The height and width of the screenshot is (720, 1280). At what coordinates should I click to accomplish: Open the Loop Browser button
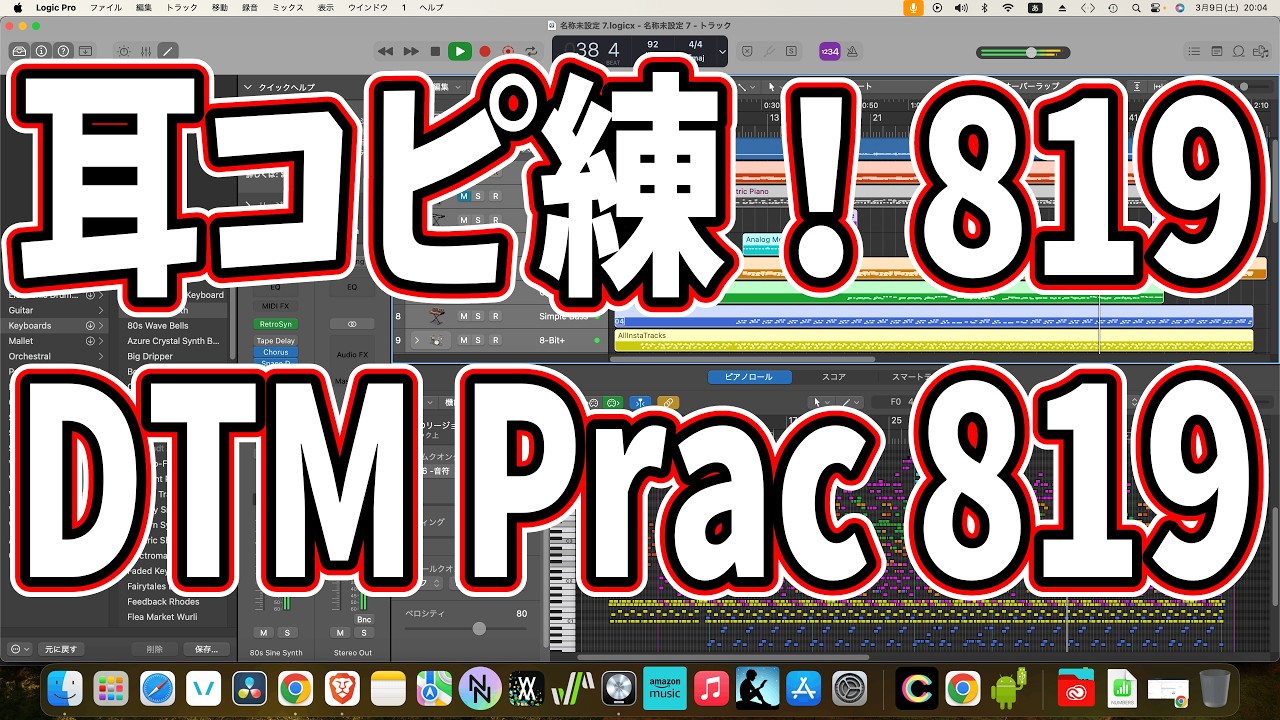pos(1239,51)
